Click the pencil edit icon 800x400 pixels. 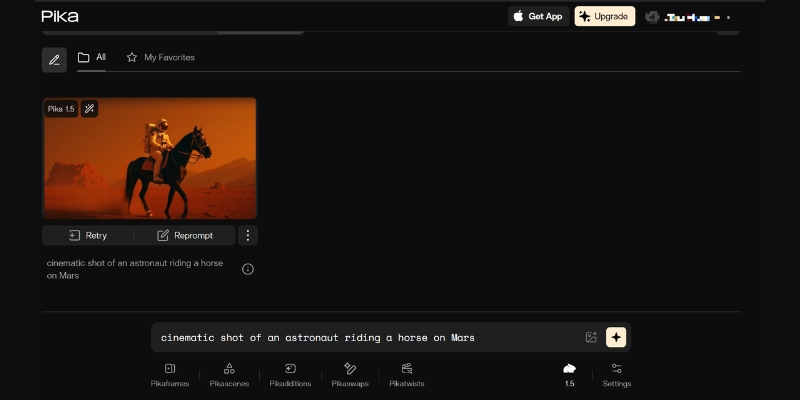tap(54, 60)
